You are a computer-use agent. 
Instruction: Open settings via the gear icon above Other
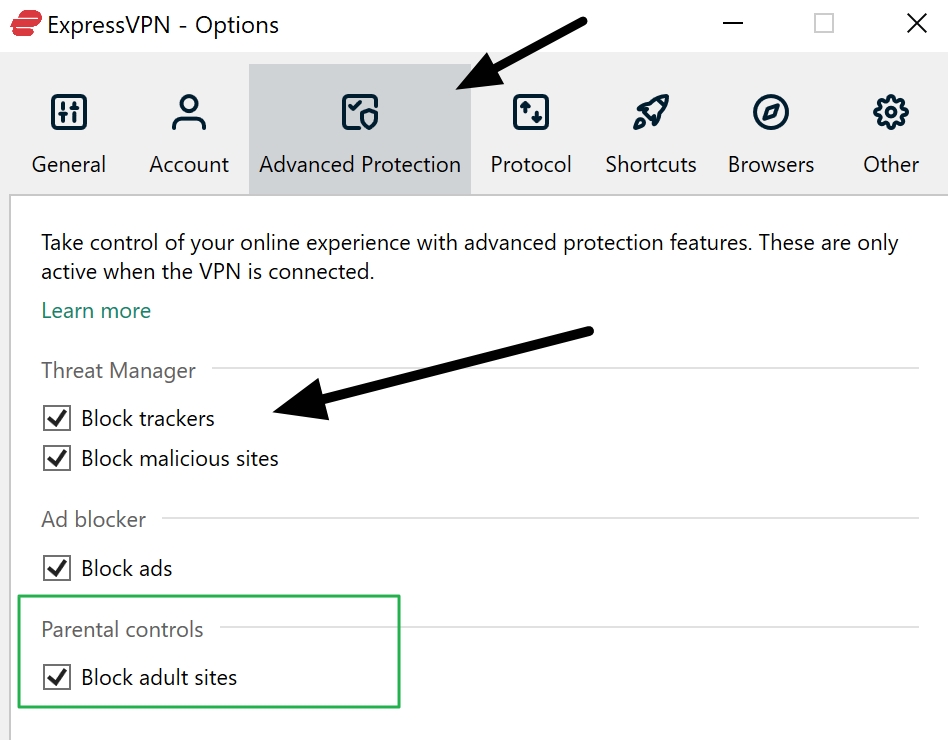coord(889,112)
